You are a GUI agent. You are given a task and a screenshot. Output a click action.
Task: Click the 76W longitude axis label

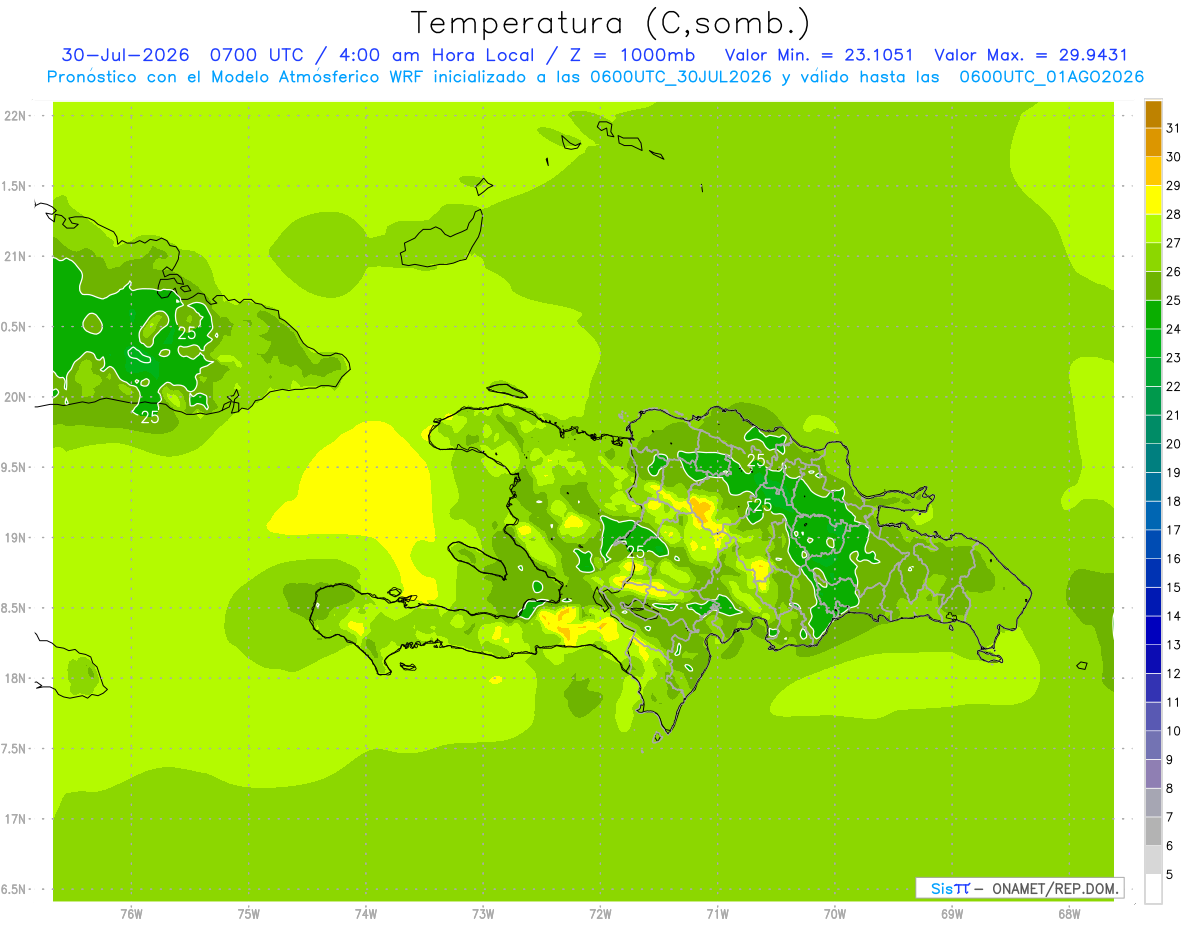[x=131, y=914]
